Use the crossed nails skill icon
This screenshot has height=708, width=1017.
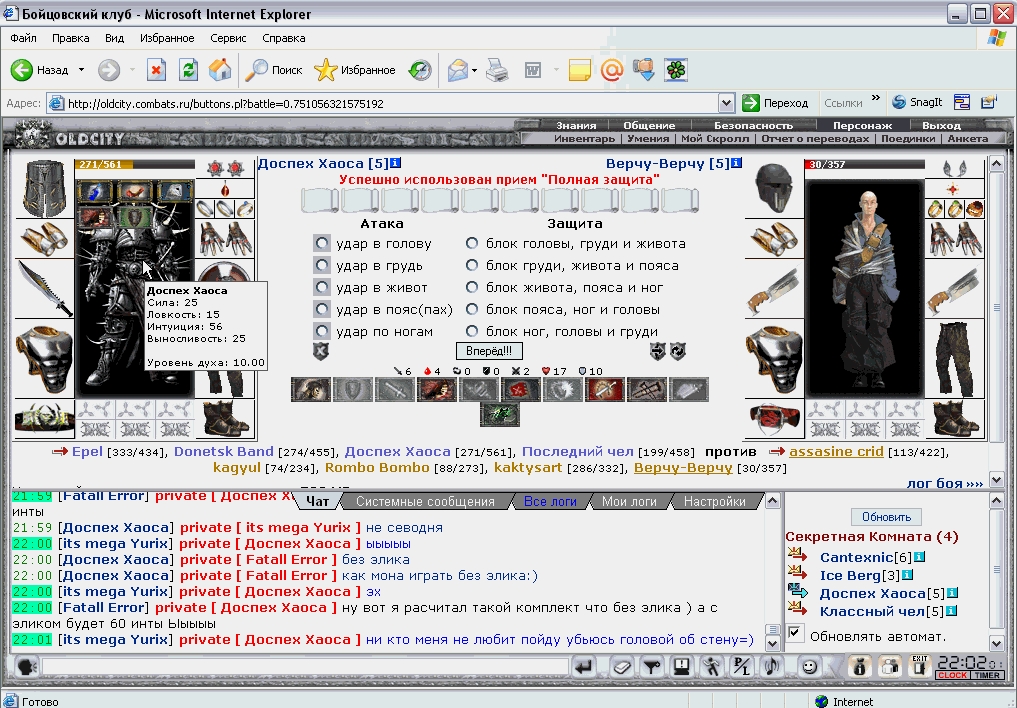coord(647,390)
